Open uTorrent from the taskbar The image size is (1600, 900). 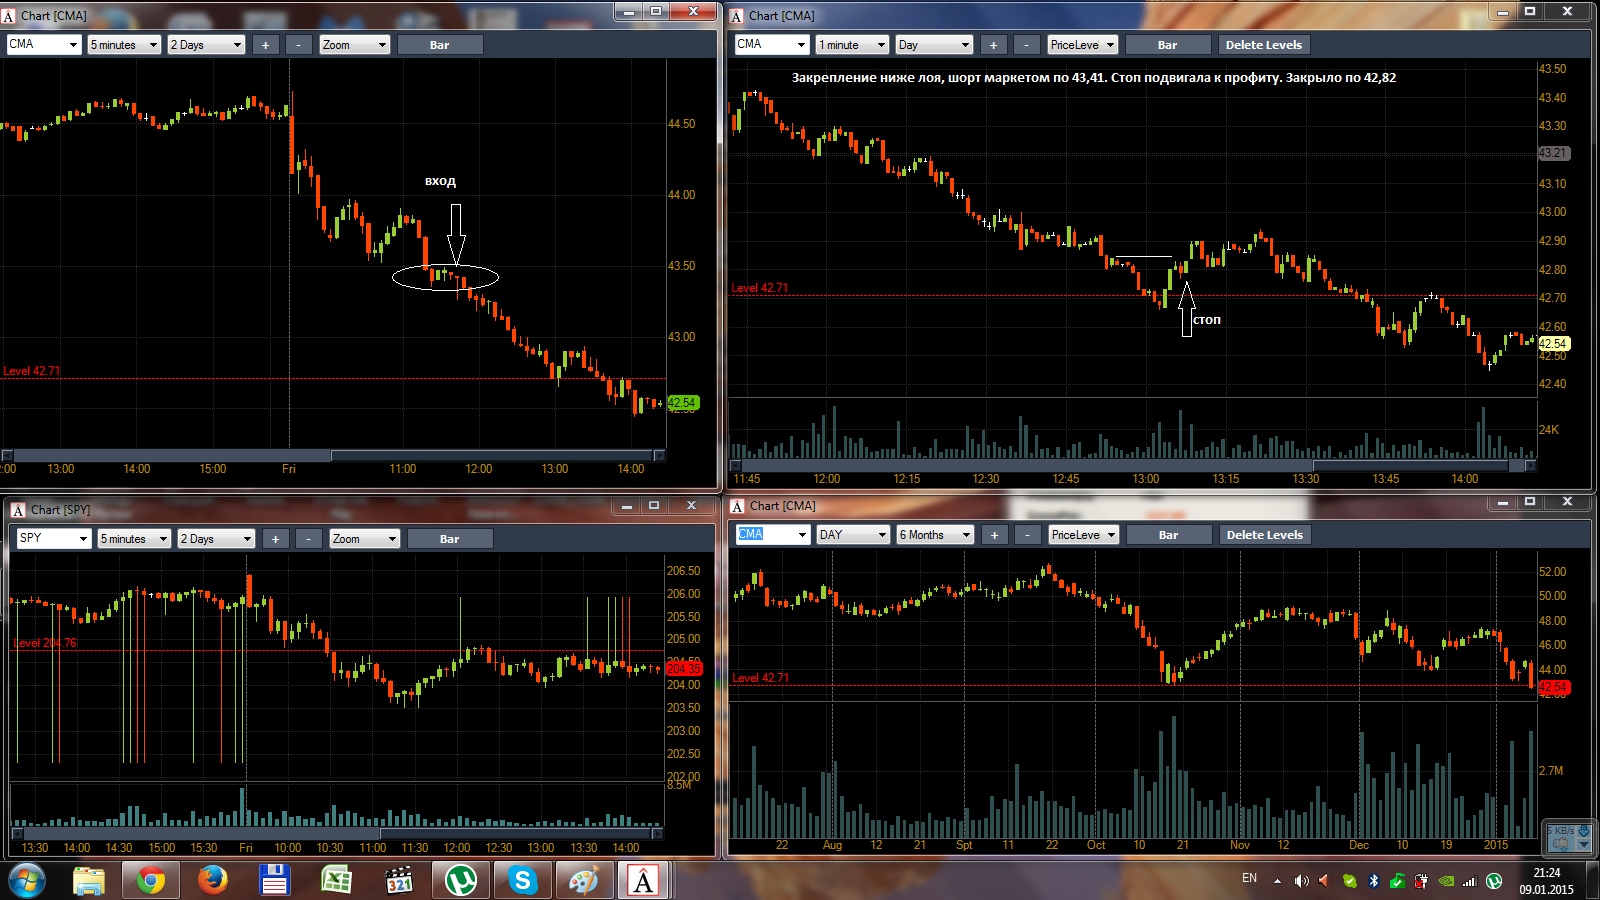pos(461,881)
